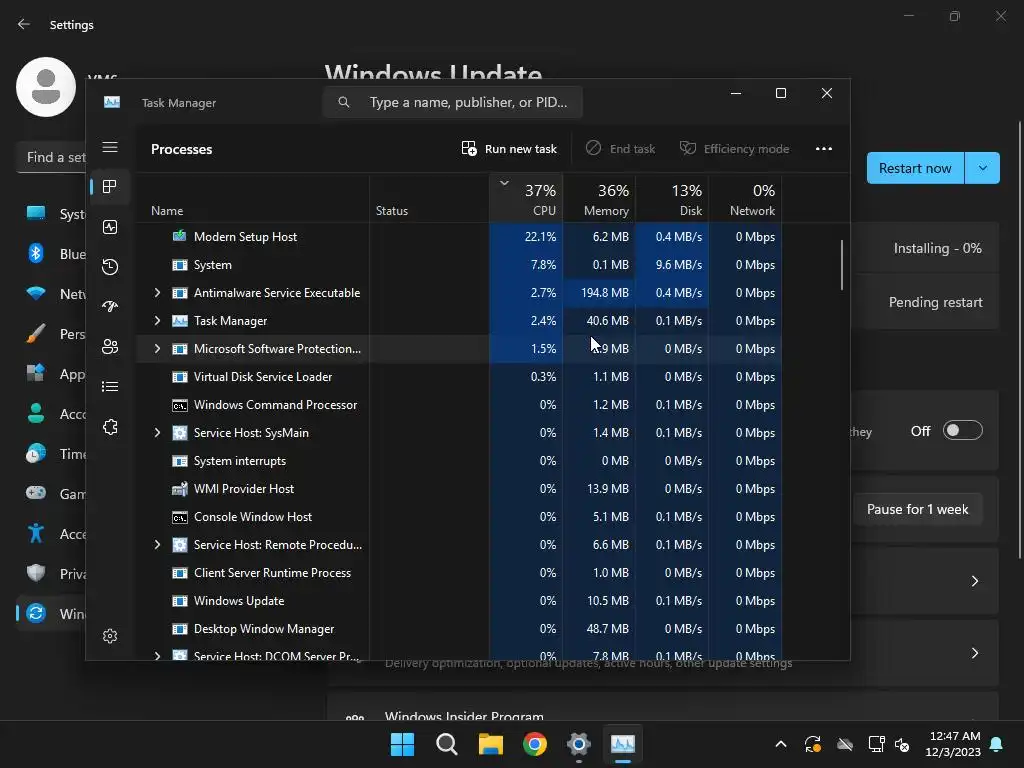The height and width of the screenshot is (768, 1024).
Task: Open taskbar Search icon
Action: point(447,744)
